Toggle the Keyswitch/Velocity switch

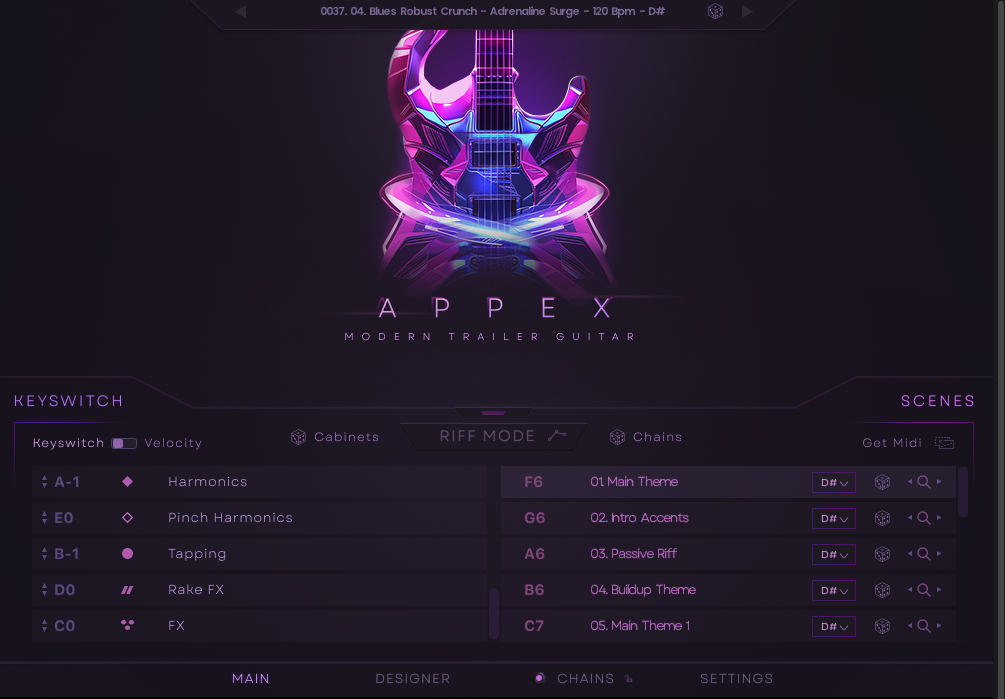[124, 443]
